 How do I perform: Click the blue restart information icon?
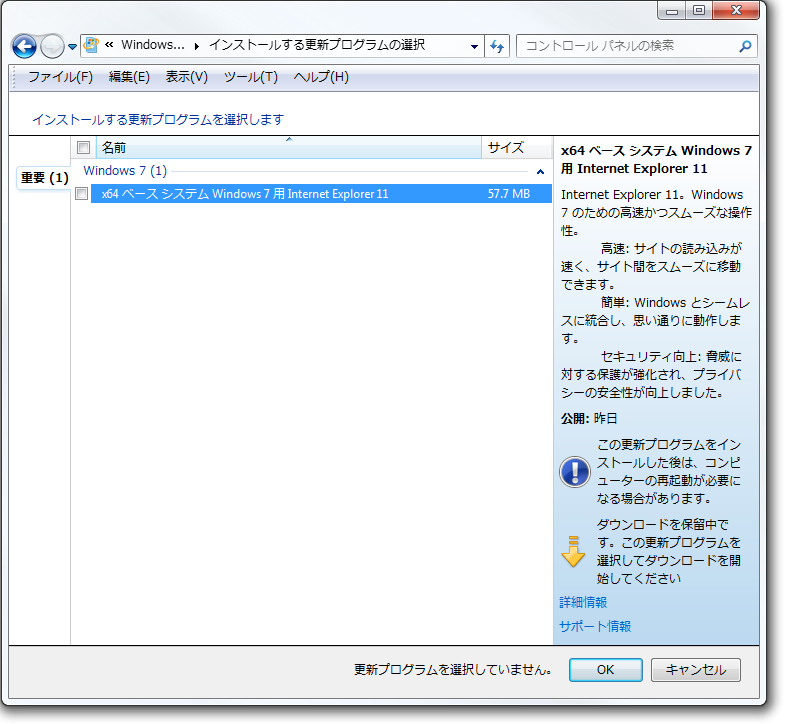pyautogui.click(x=574, y=471)
